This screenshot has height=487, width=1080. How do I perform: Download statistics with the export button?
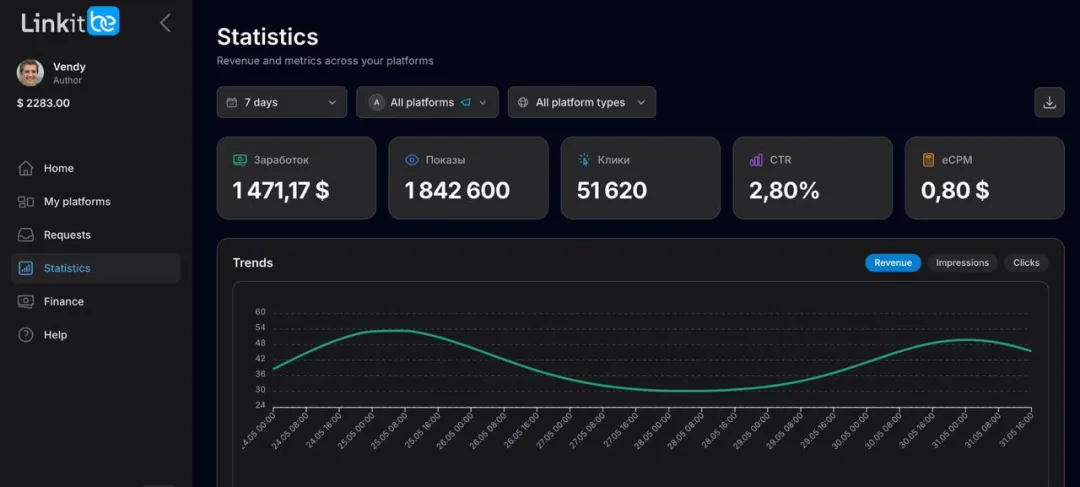(1050, 102)
